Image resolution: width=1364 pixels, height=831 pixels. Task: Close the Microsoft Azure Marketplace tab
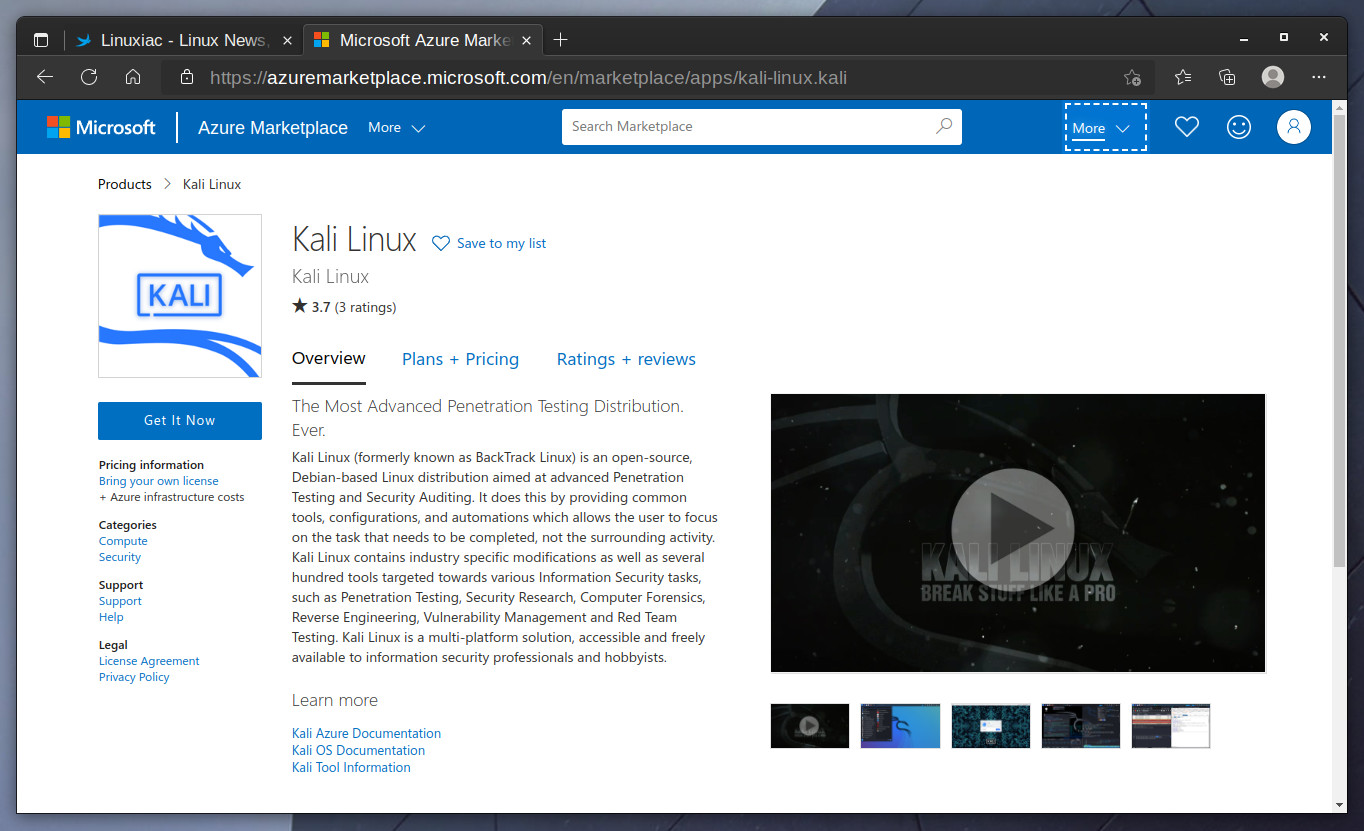[x=527, y=40]
